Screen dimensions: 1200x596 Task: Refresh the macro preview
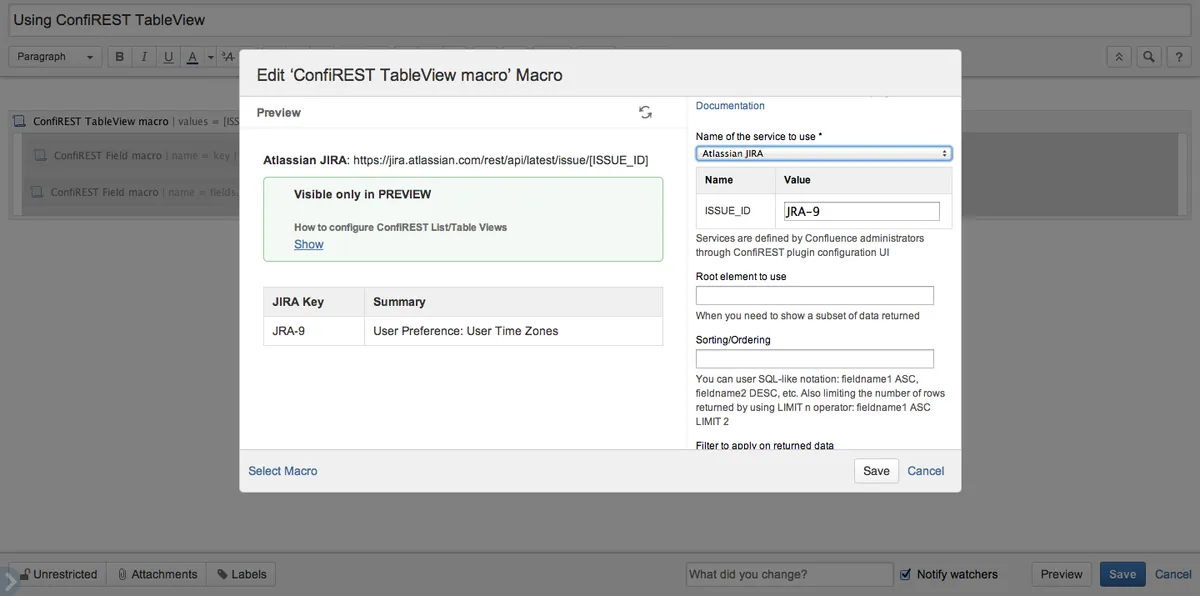(645, 113)
